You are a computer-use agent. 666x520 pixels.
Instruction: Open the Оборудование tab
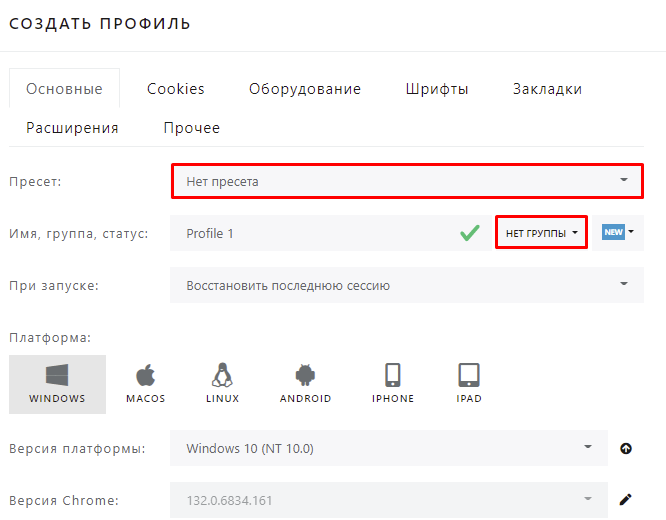click(305, 89)
